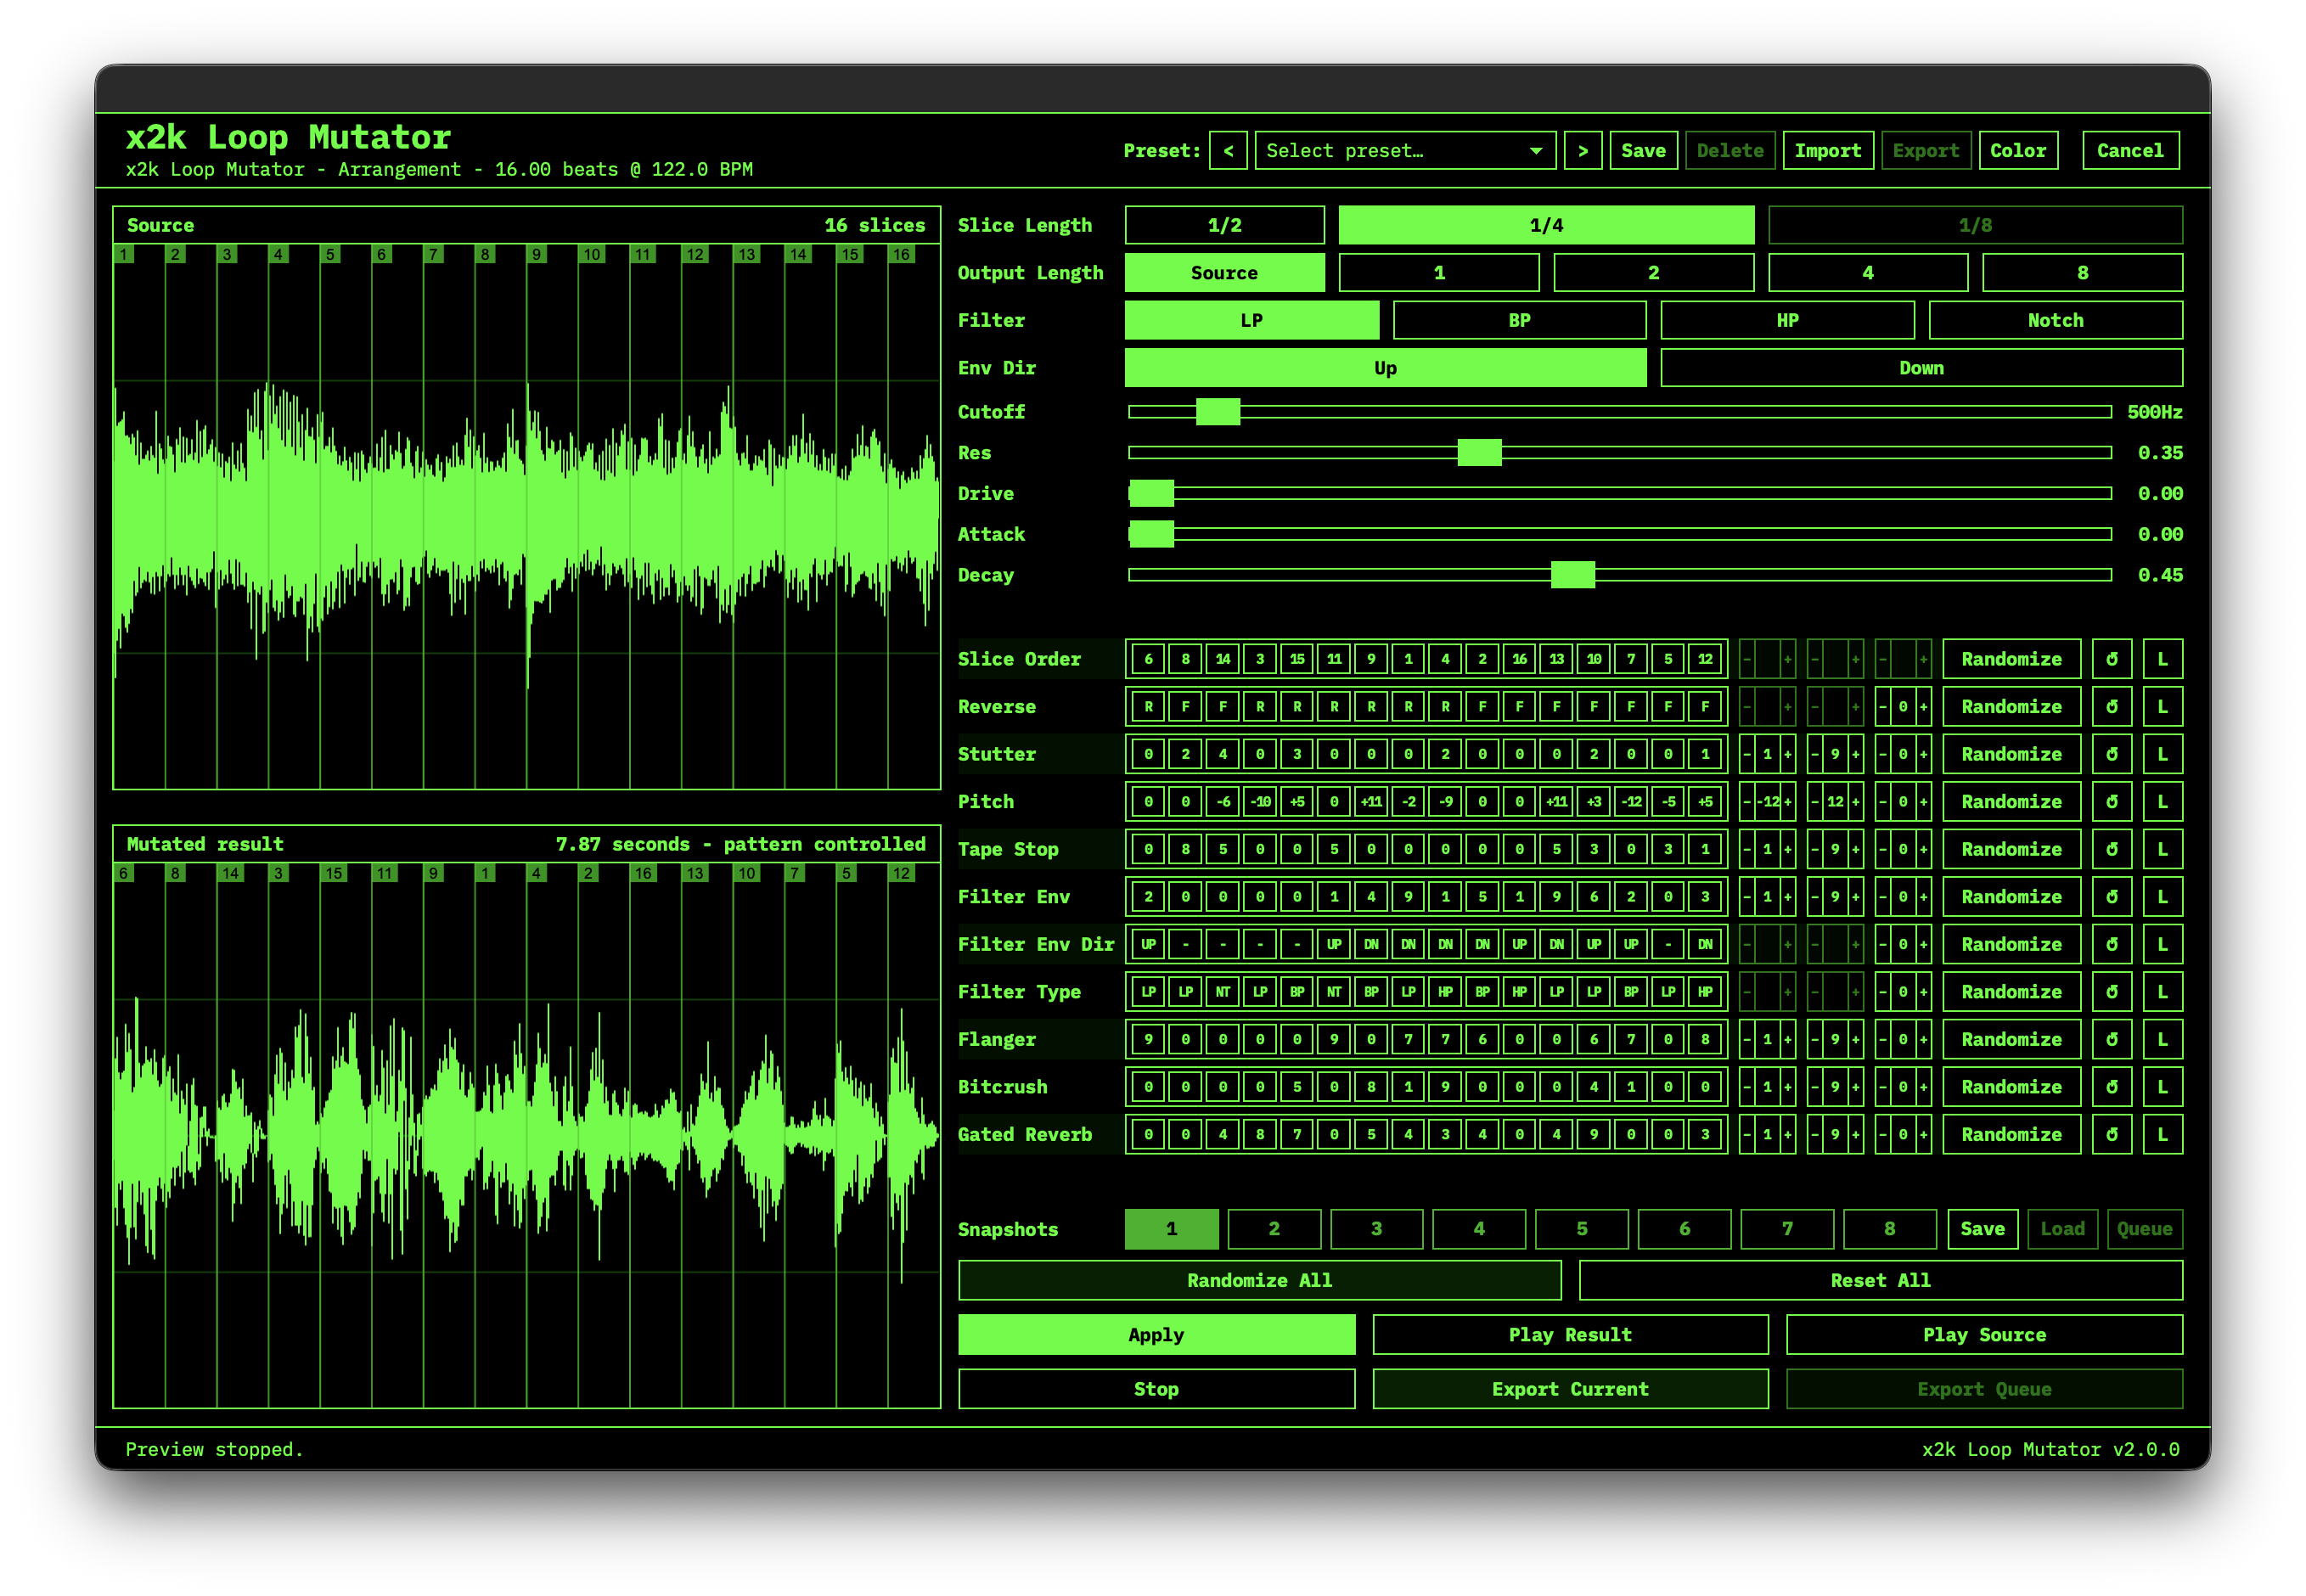Click source waveform slice marker 9
Image resolution: width=2306 pixels, height=1596 pixels.
(537, 255)
